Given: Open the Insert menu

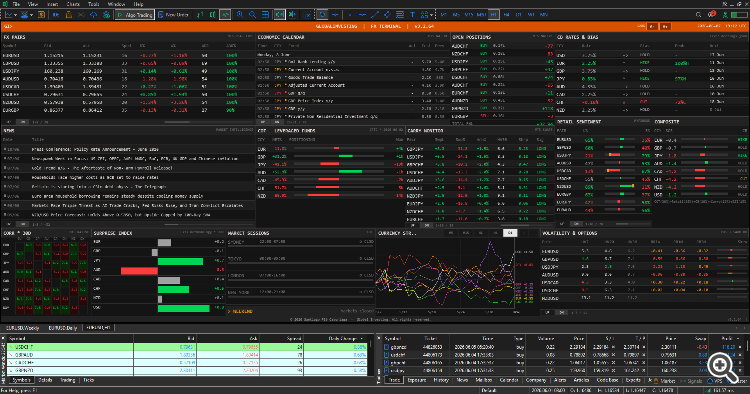Looking at the screenshot, I should [x=53, y=4].
